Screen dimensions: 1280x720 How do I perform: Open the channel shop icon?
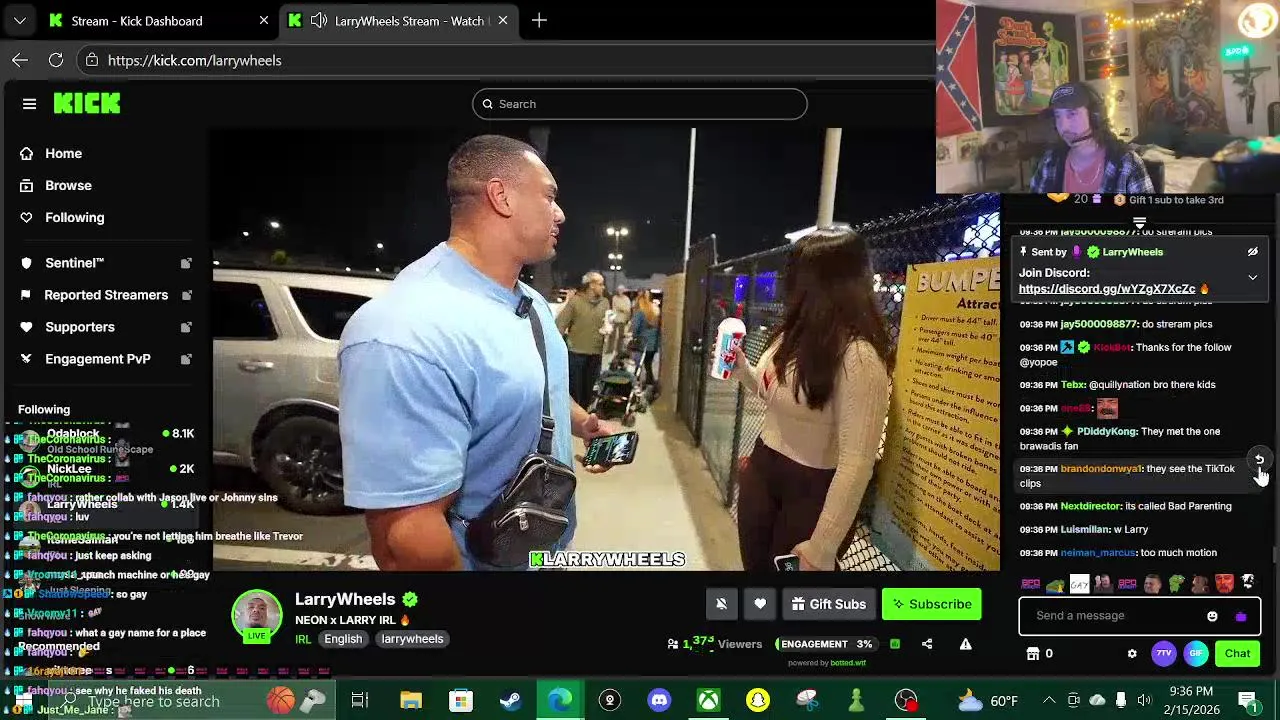pos(1033,654)
